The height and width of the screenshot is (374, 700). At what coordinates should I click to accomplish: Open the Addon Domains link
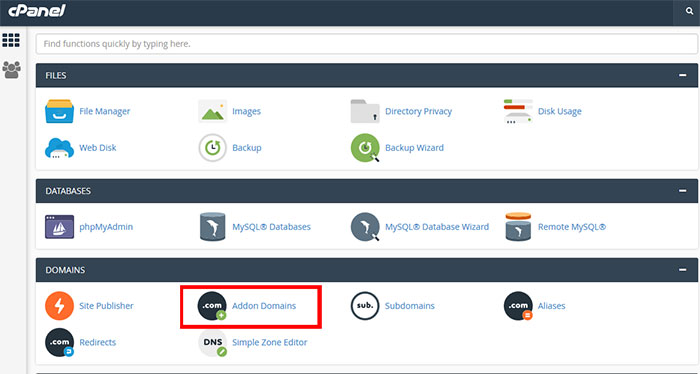tap(264, 306)
